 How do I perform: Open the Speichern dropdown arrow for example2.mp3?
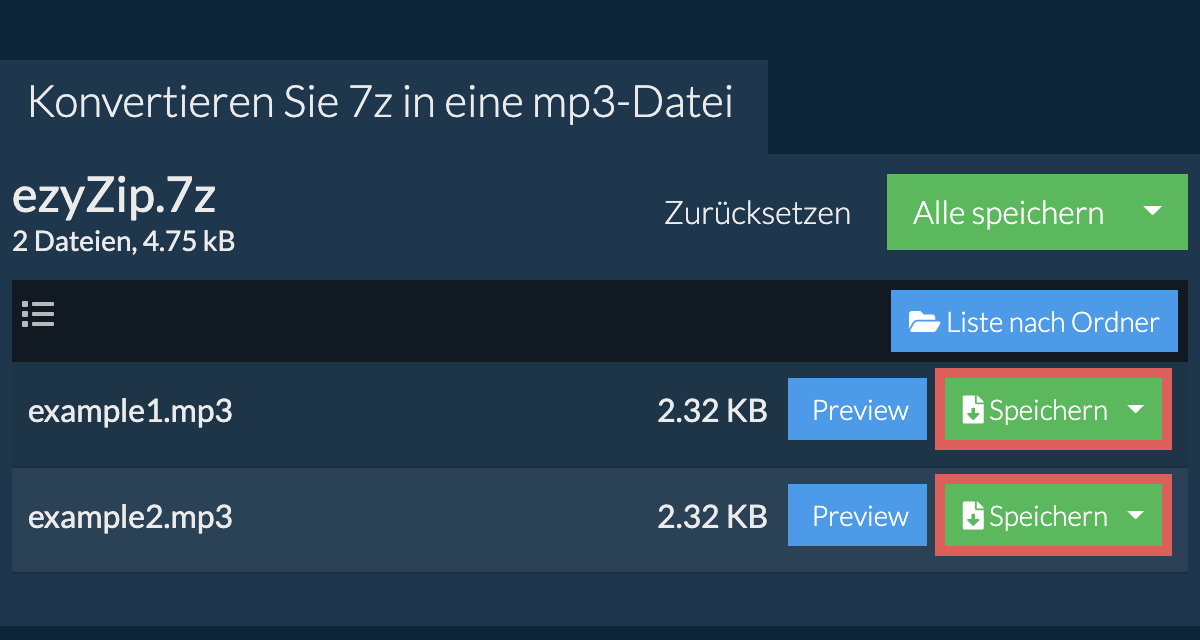tap(1135, 516)
